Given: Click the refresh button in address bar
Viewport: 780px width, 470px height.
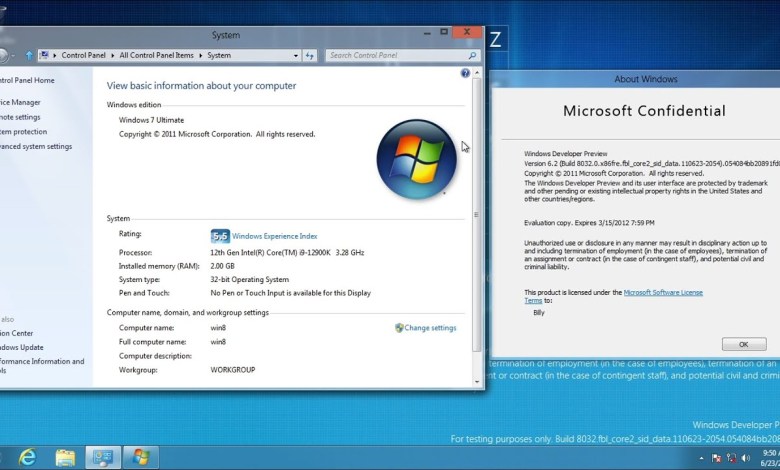Looking at the screenshot, I should coord(310,55).
